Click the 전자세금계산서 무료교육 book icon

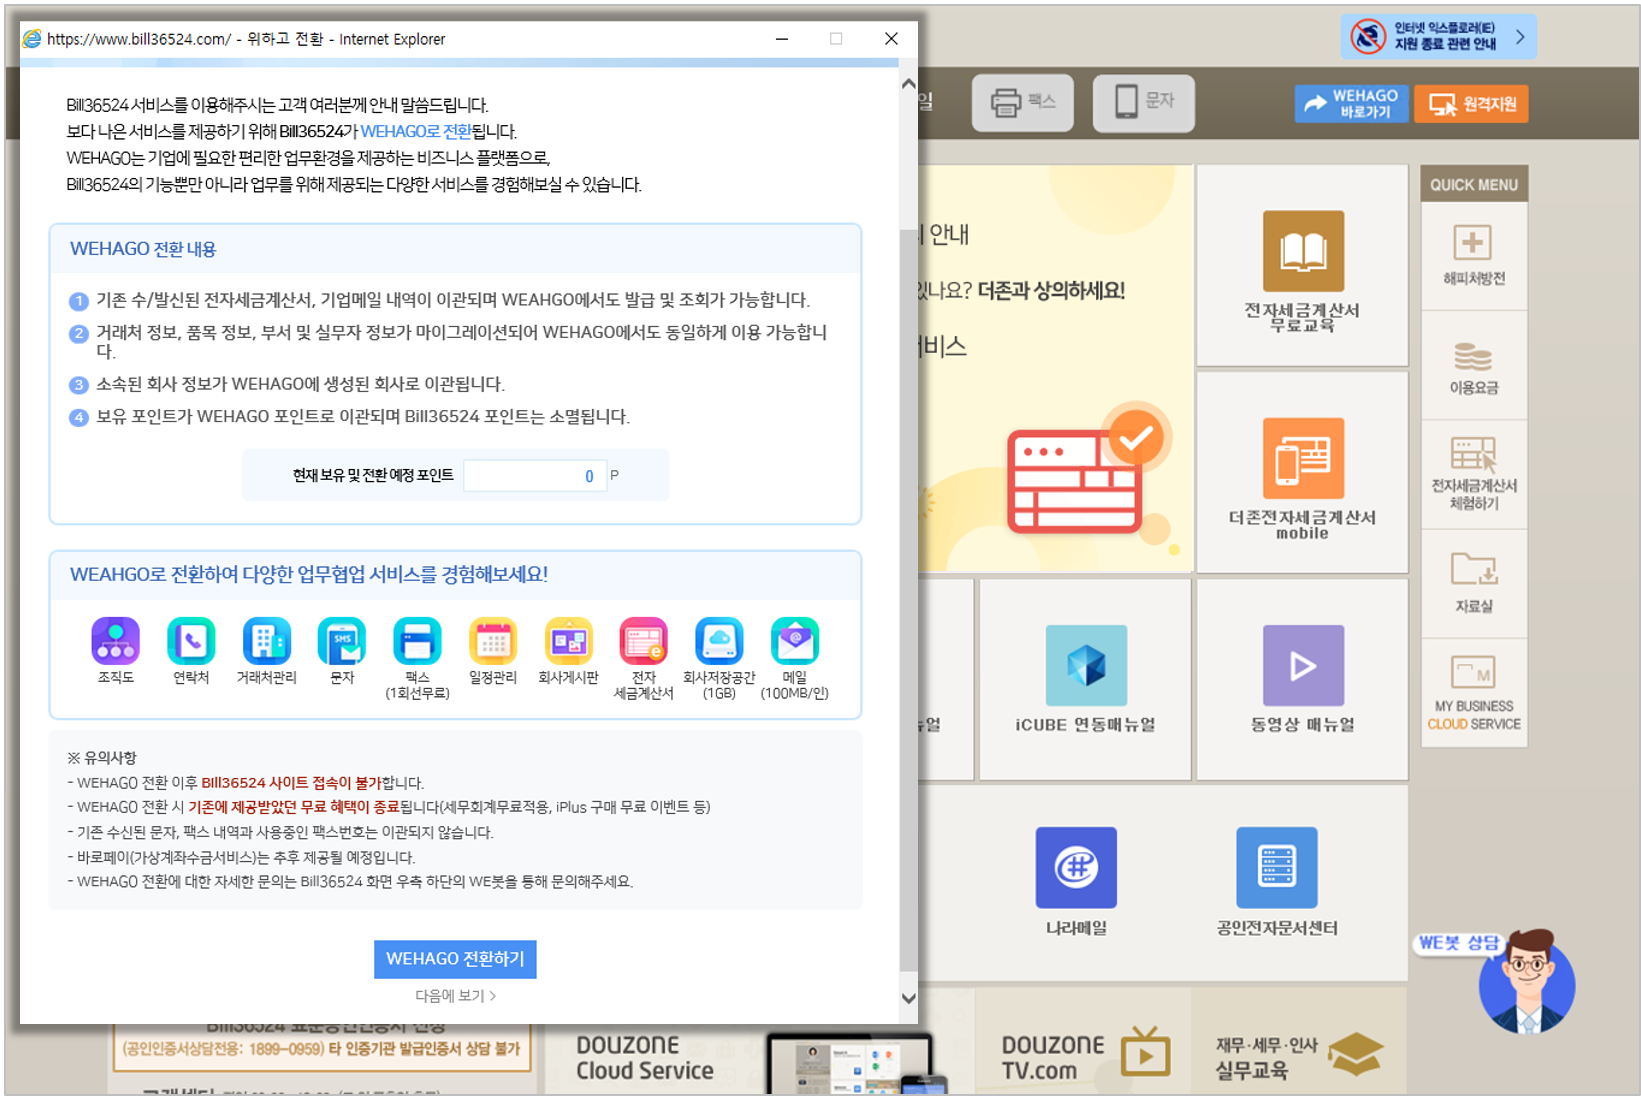pyautogui.click(x=1303, y=251)
